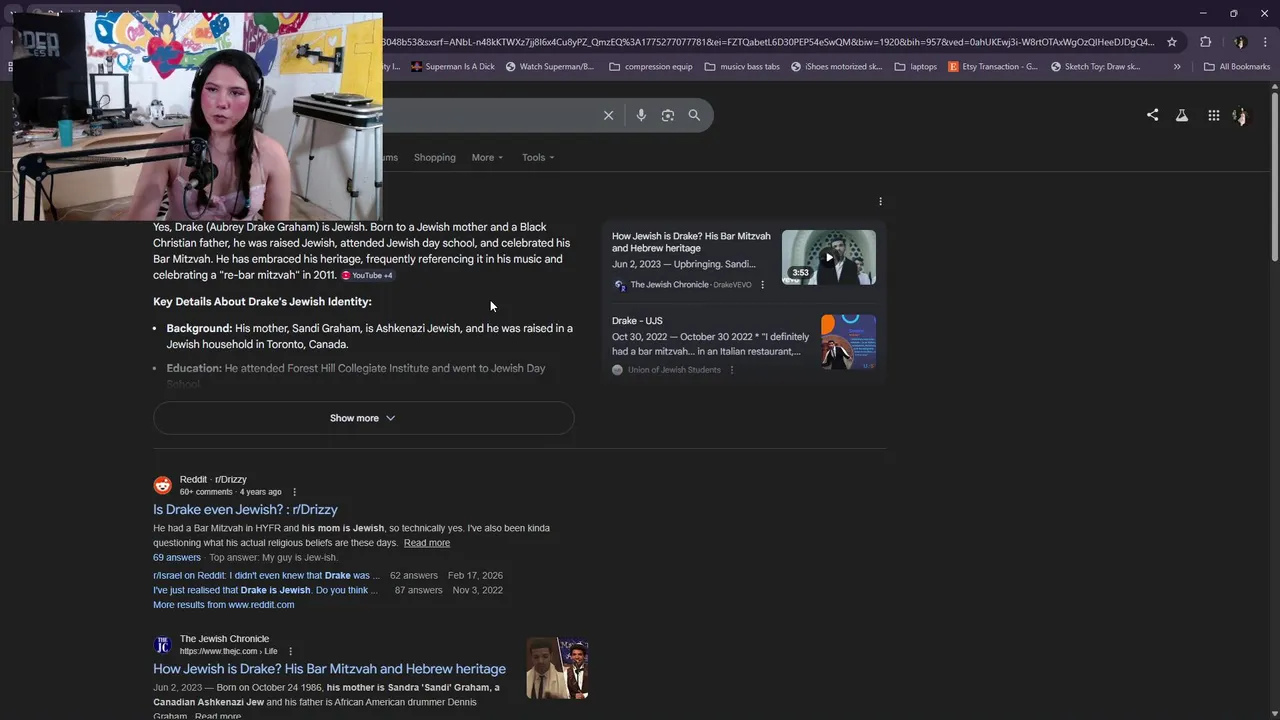Open More results from www.reddit.com

(223, 605)
